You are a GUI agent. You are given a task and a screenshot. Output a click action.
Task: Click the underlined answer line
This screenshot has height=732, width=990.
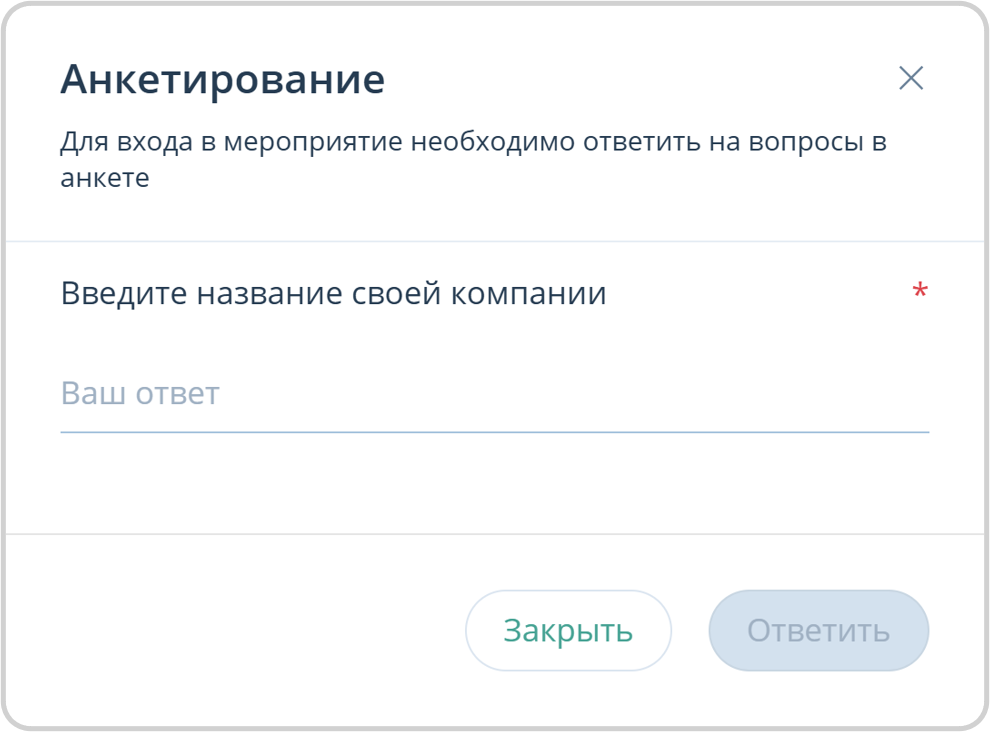(x=495, y=430)
